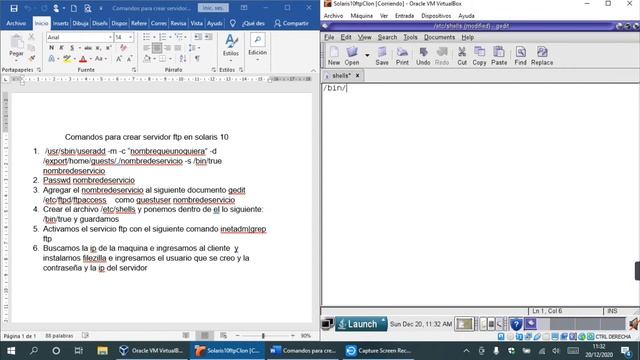Toggle Underline (S) formatting in Word
This screenshot has height=360, width=640.
[72, 48]
